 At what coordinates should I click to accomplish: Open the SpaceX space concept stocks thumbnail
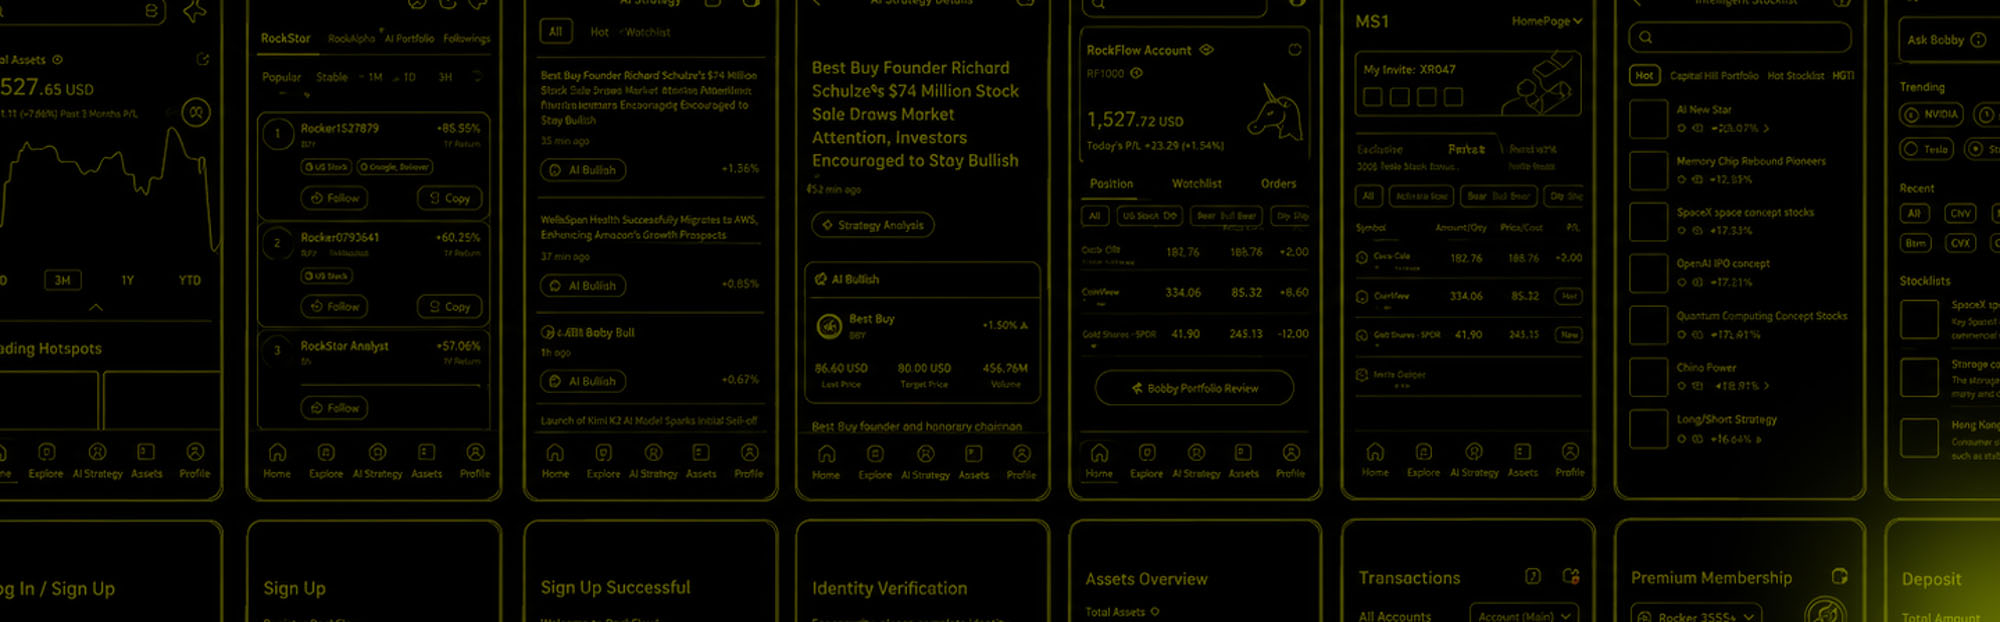point(1648,222)
